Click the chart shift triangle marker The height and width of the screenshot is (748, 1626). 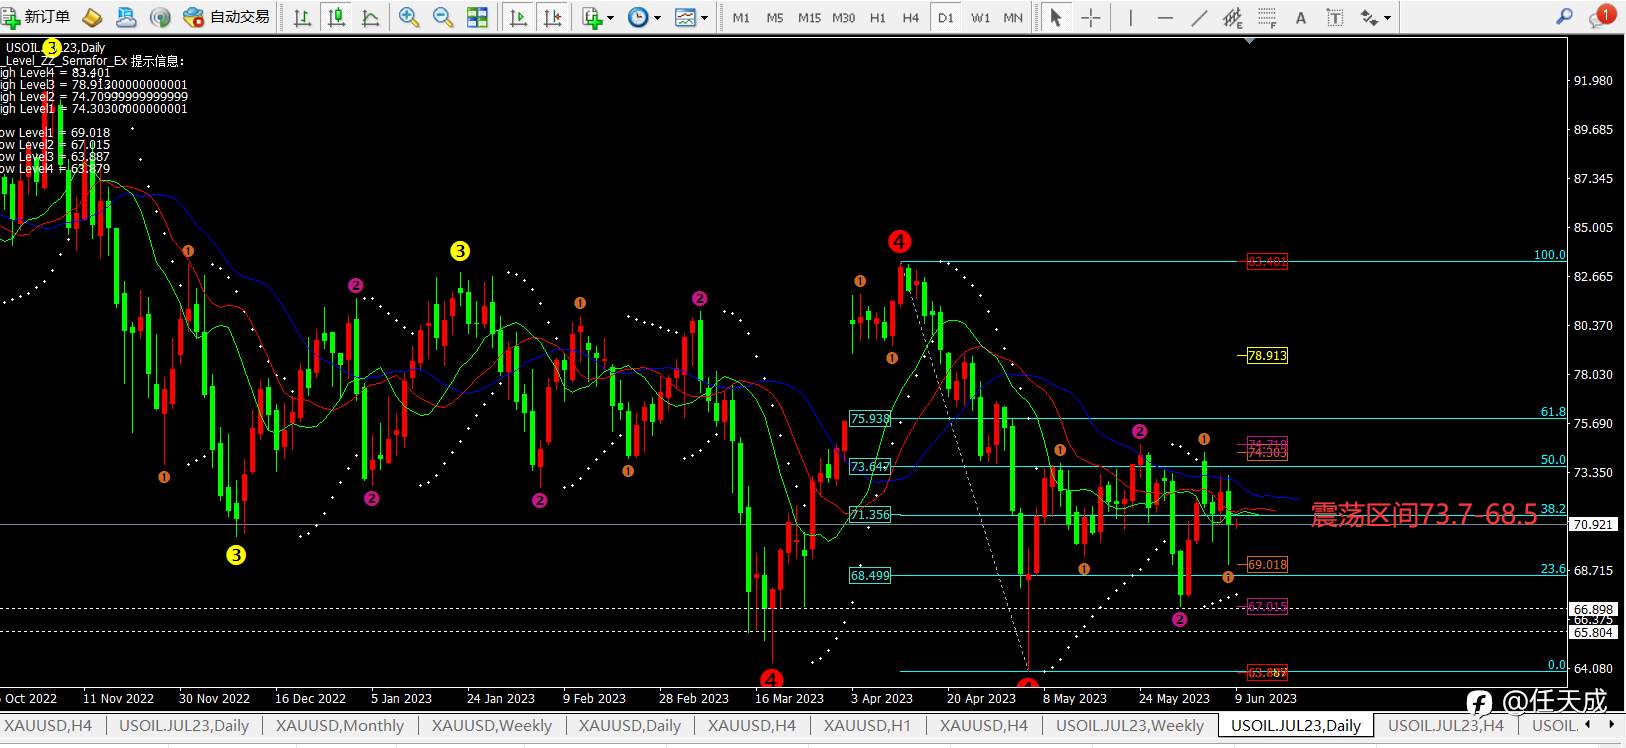click(1250, 41)
